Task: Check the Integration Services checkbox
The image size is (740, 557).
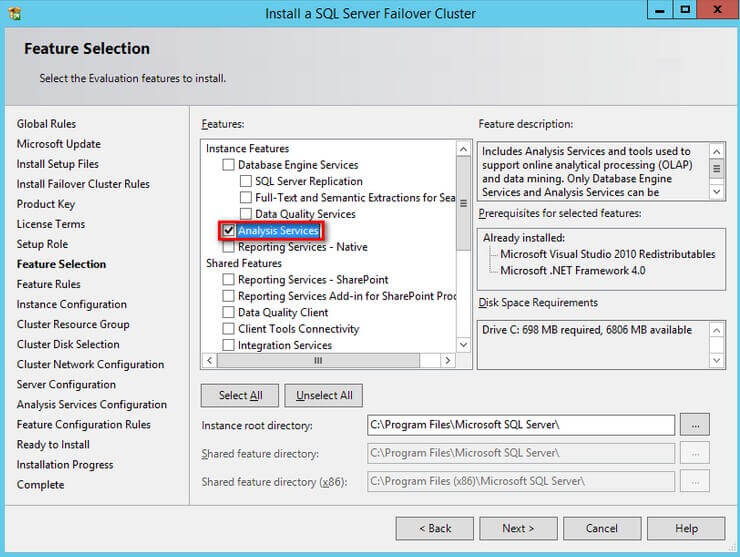Action: pyautogui.click(x=228, y=345)
